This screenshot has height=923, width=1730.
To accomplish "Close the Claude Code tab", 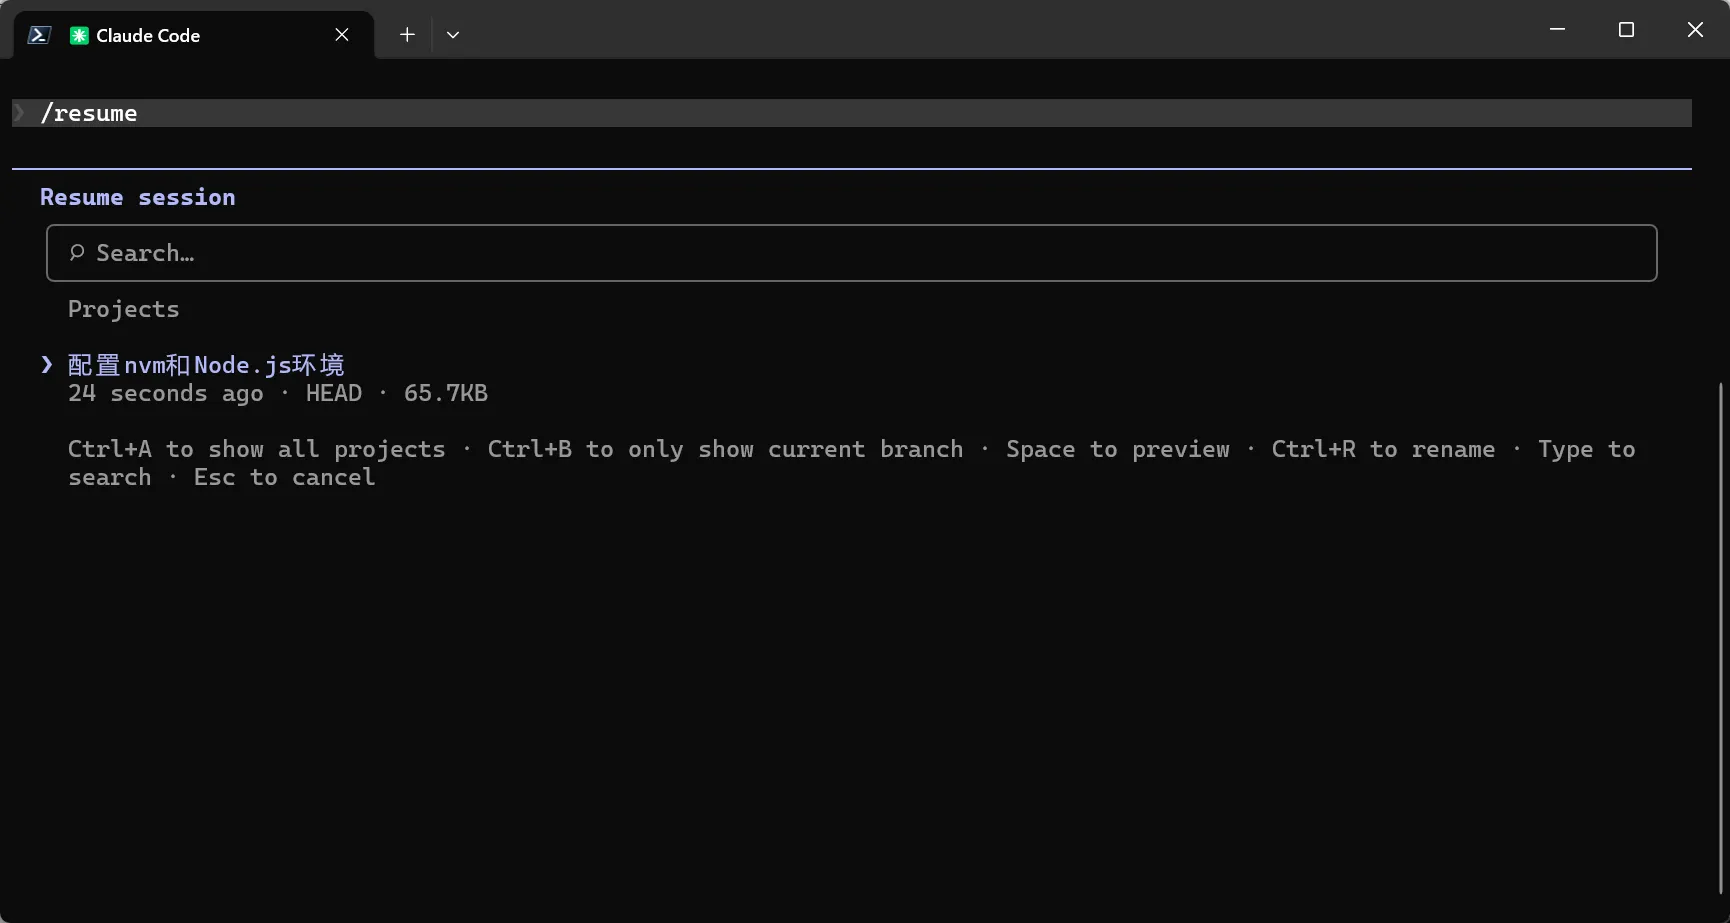I will (342, 35).
